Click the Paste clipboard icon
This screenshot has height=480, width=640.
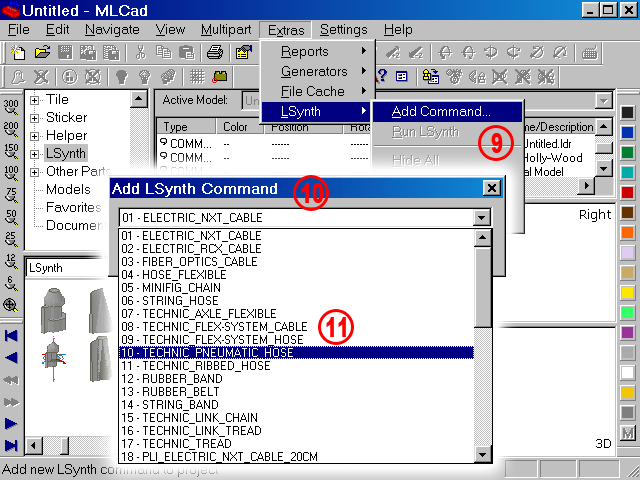point(187,53)
